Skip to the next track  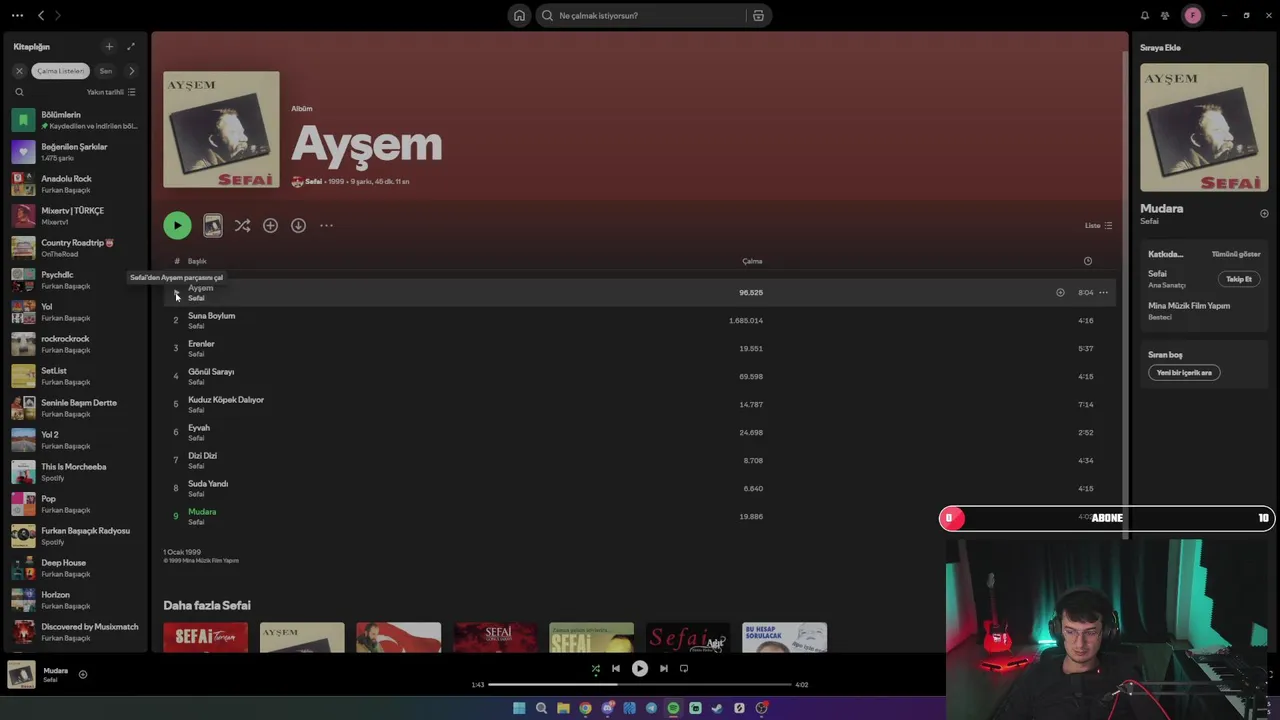[663, 669]
